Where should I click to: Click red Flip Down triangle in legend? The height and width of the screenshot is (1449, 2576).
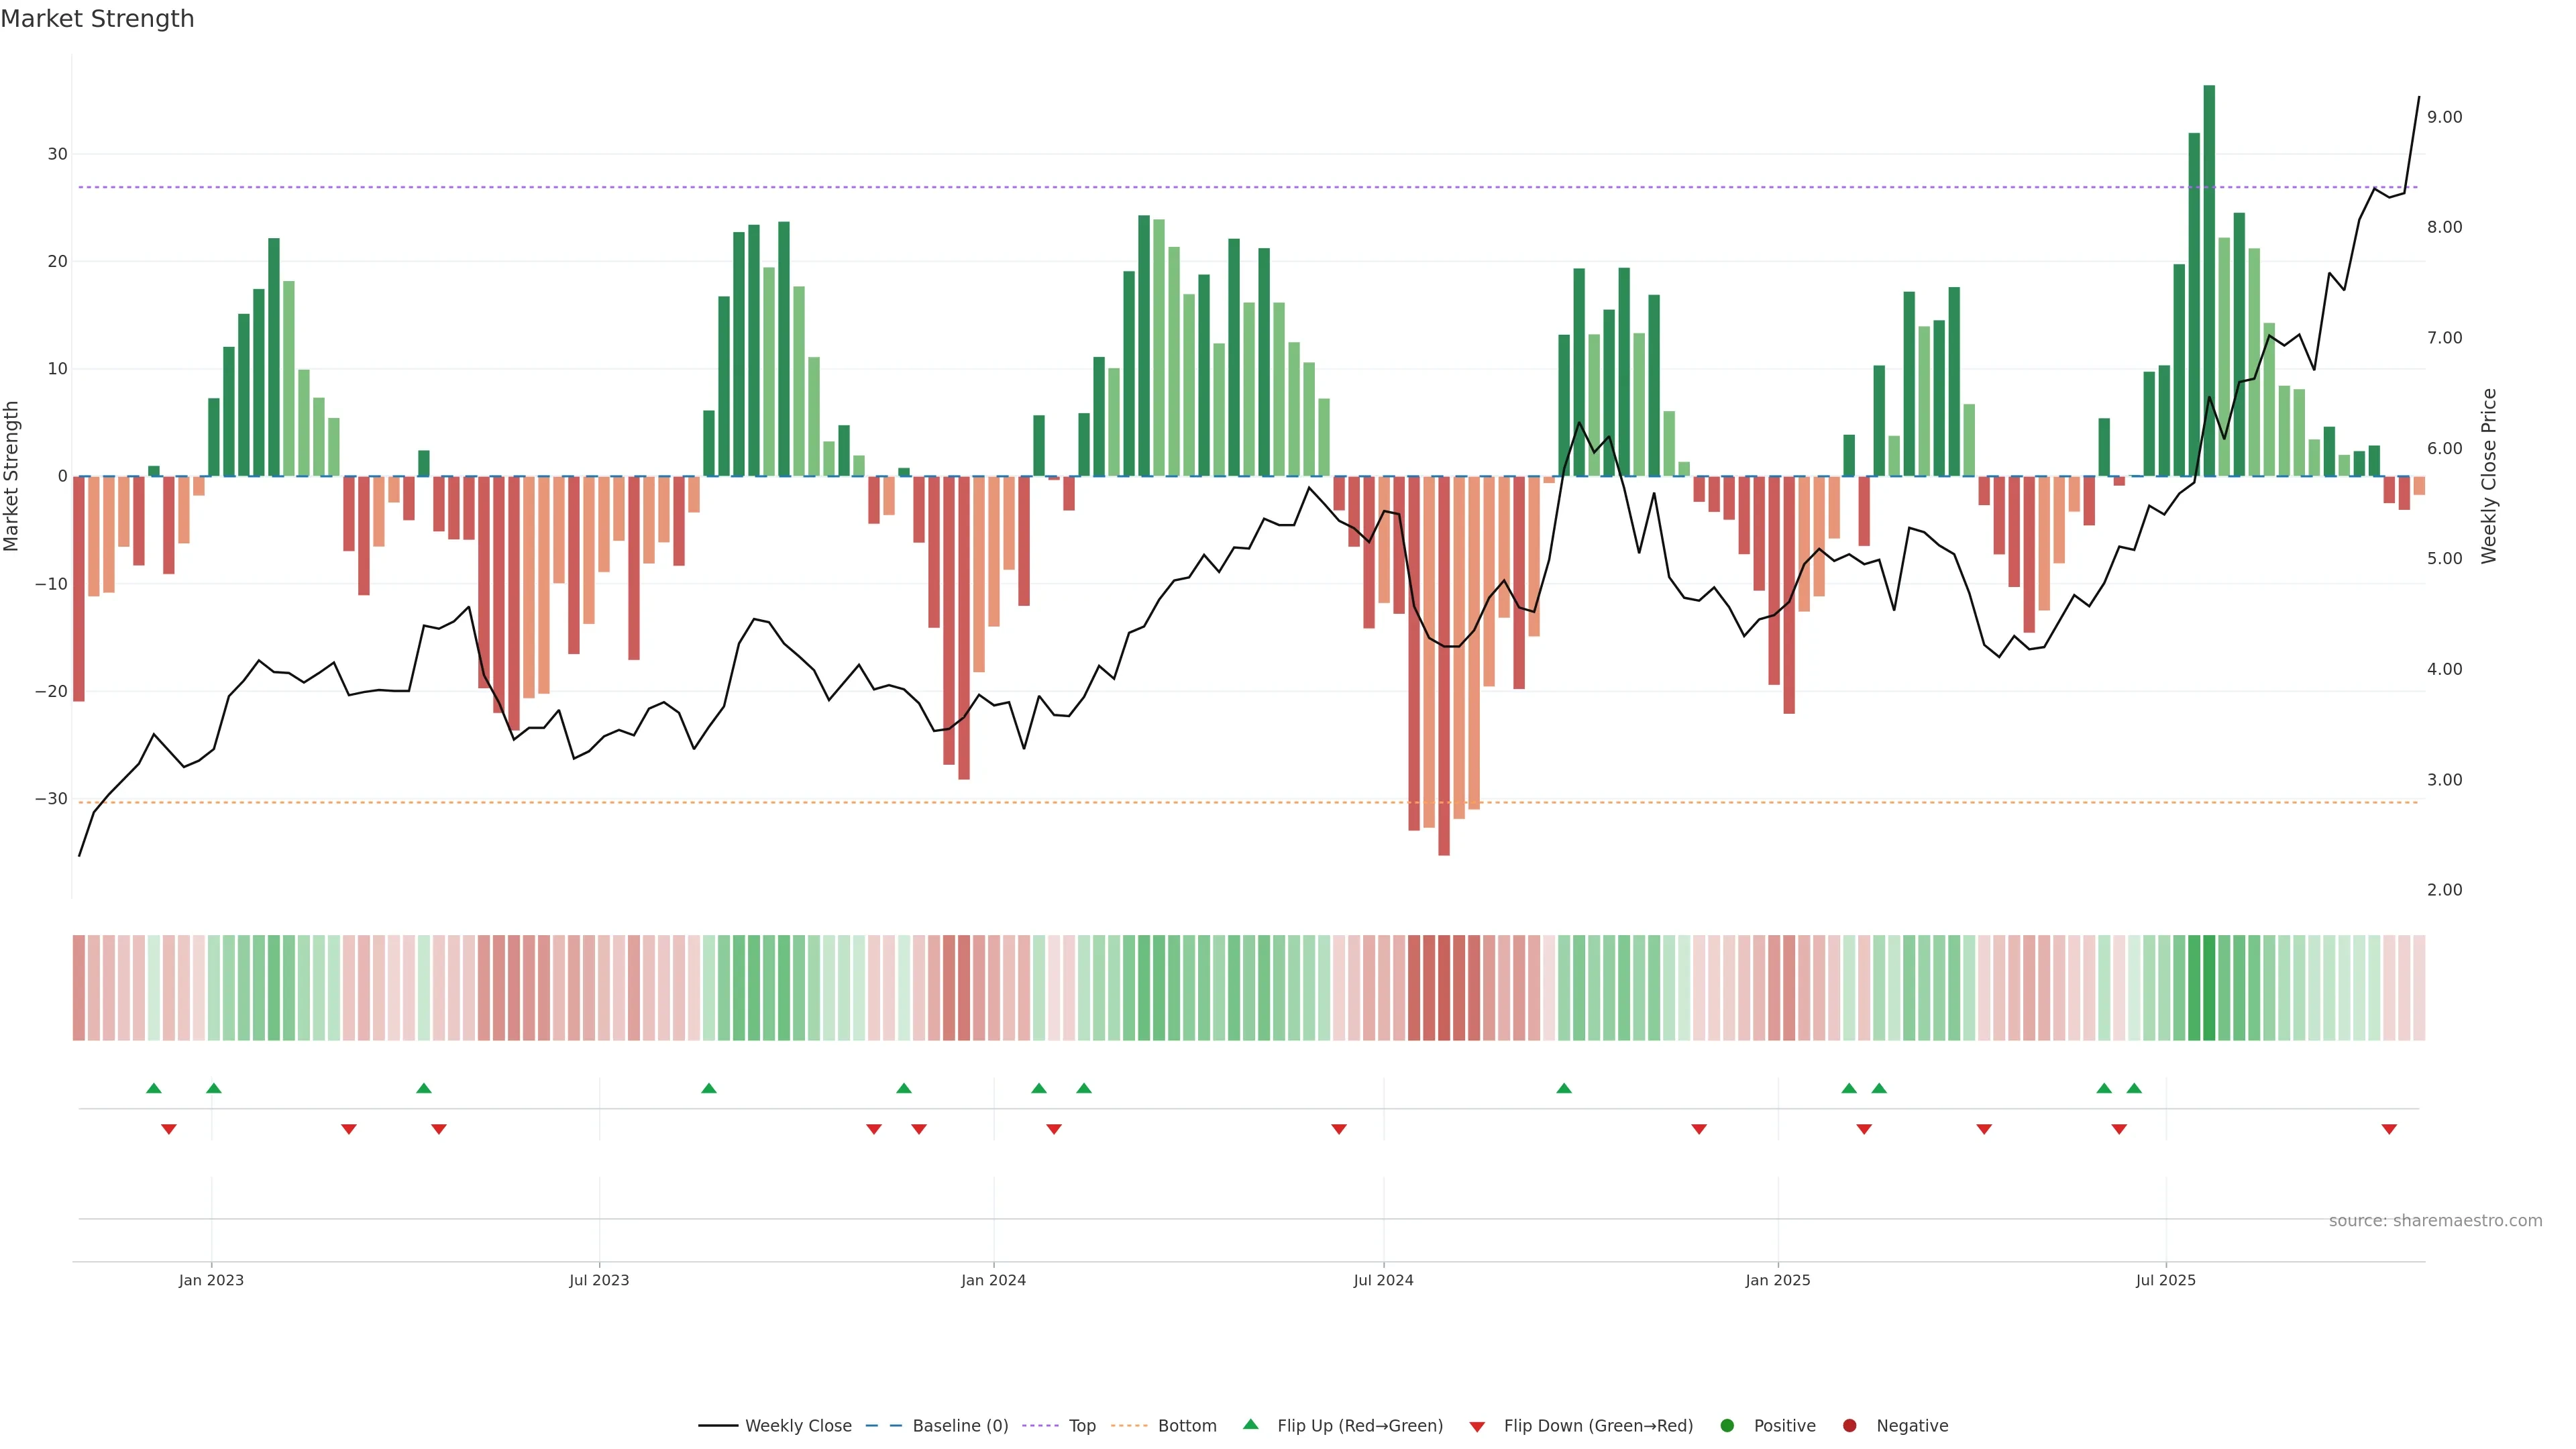1477,1426
